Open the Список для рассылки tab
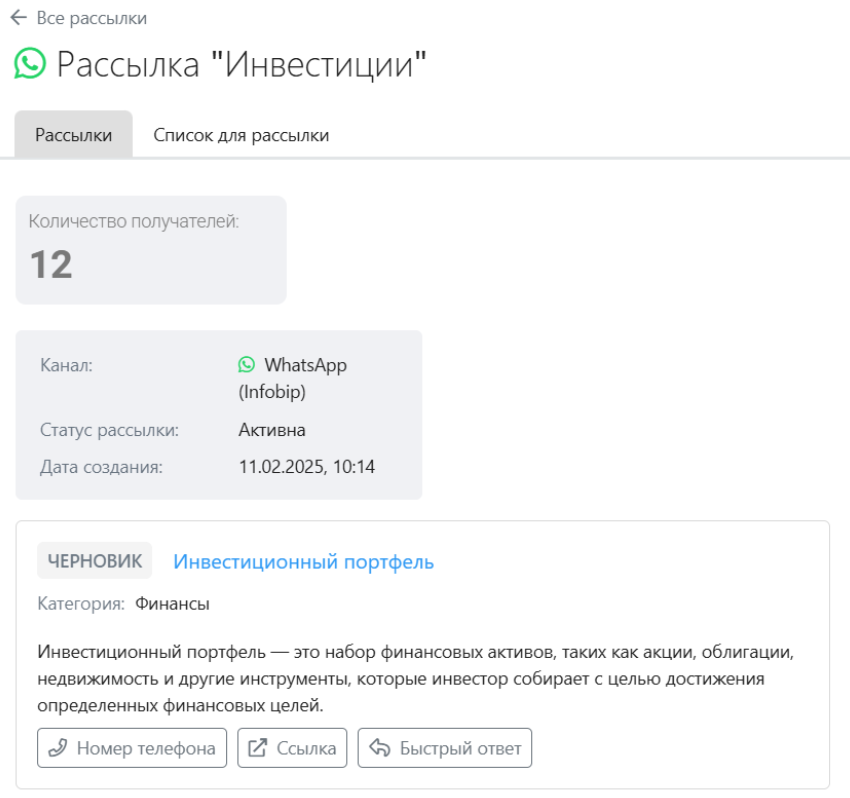The width and height of the screenshot is (850, 798). [241, 135]
